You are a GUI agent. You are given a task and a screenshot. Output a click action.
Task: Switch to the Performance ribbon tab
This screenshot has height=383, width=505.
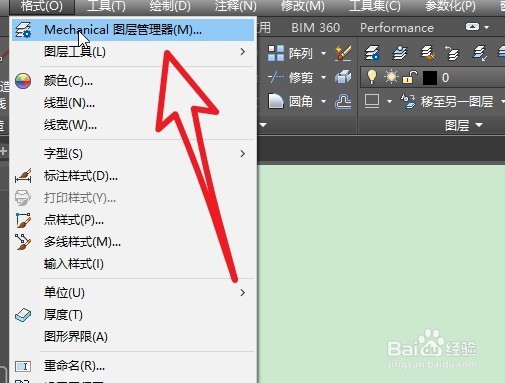tap(397, 28)
